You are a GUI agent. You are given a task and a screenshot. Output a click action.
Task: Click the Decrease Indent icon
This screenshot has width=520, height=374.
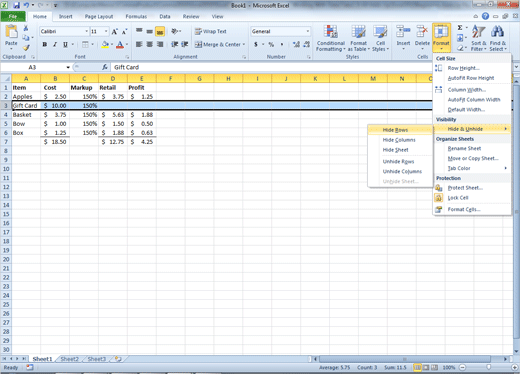(x=174, y=44)
